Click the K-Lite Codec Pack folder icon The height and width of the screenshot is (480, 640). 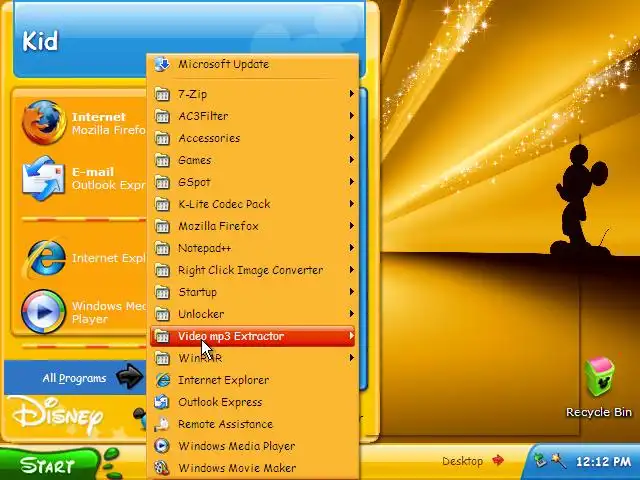162,204
